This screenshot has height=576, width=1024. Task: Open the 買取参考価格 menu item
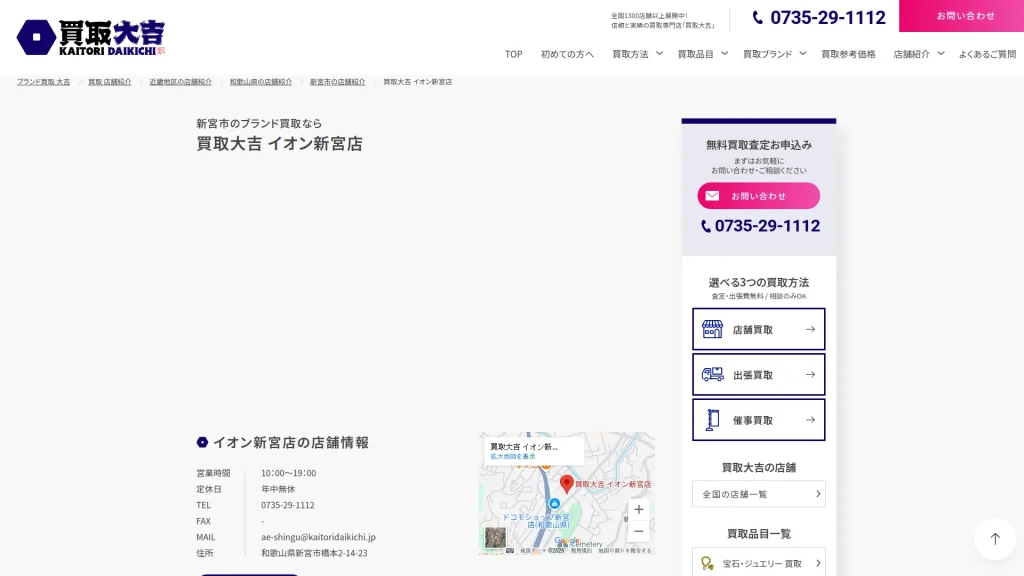[848, 54]
